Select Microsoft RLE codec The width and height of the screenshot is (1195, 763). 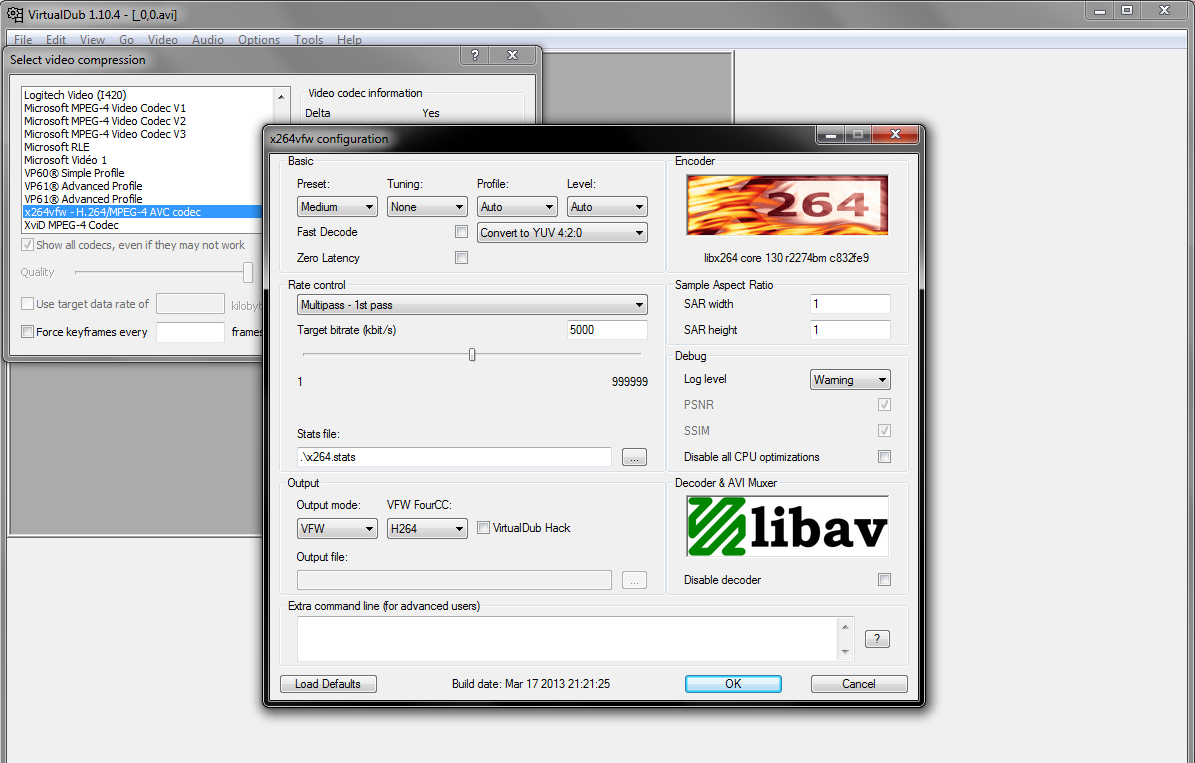56,146
